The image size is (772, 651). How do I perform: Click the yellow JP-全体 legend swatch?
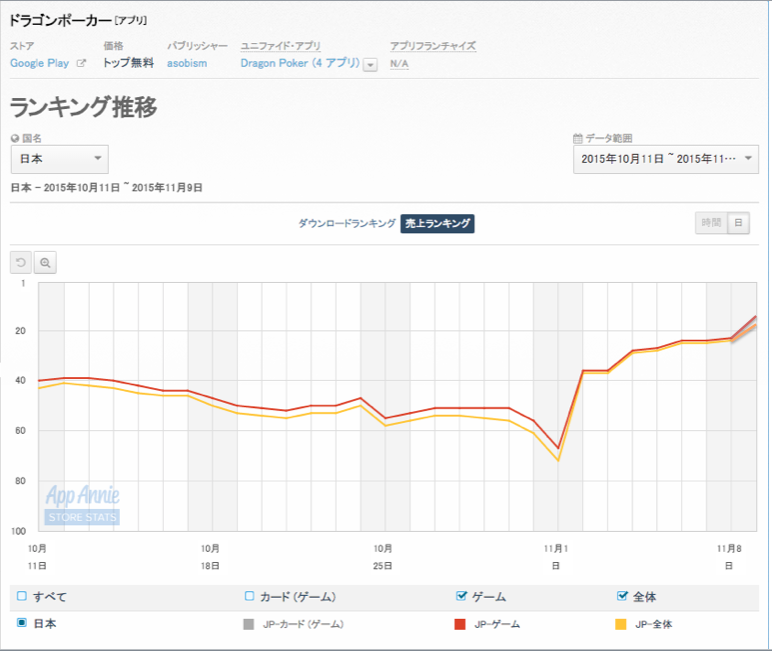[x=621, y=624]
